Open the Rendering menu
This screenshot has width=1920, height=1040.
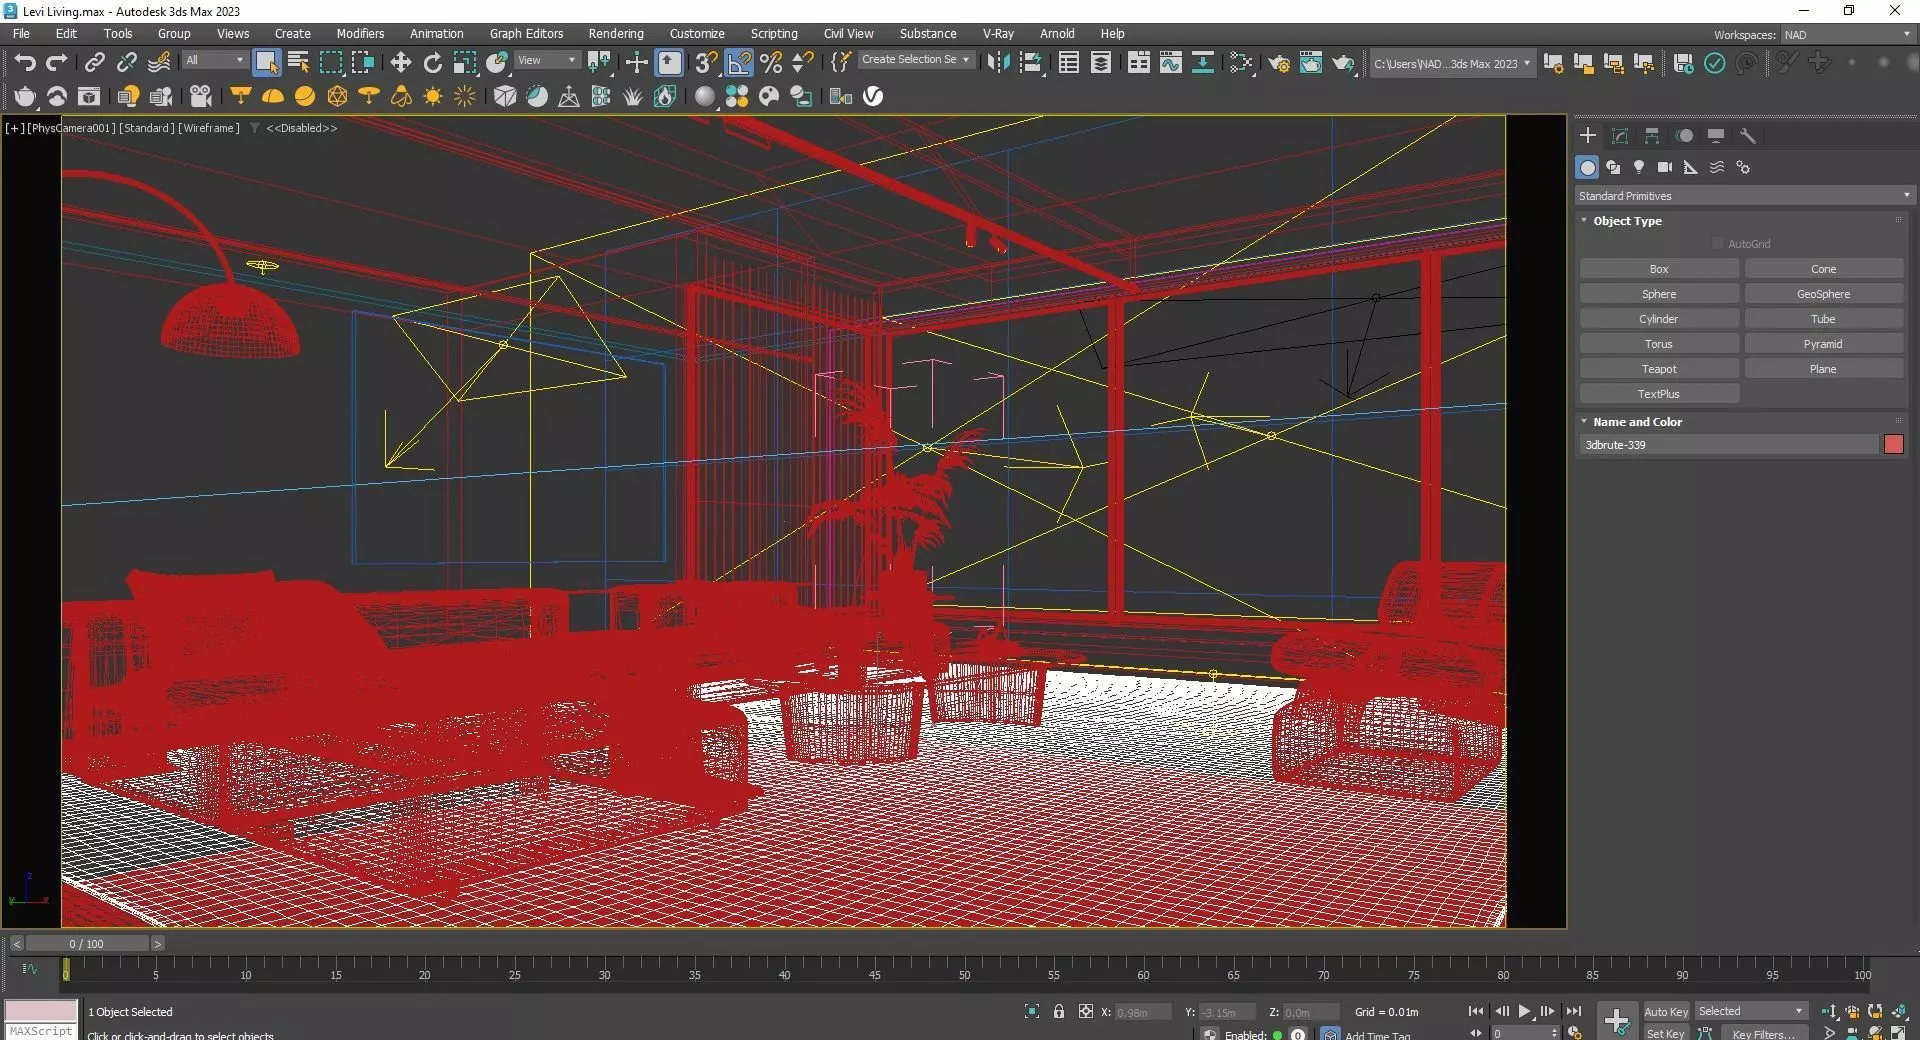(616, 33)
